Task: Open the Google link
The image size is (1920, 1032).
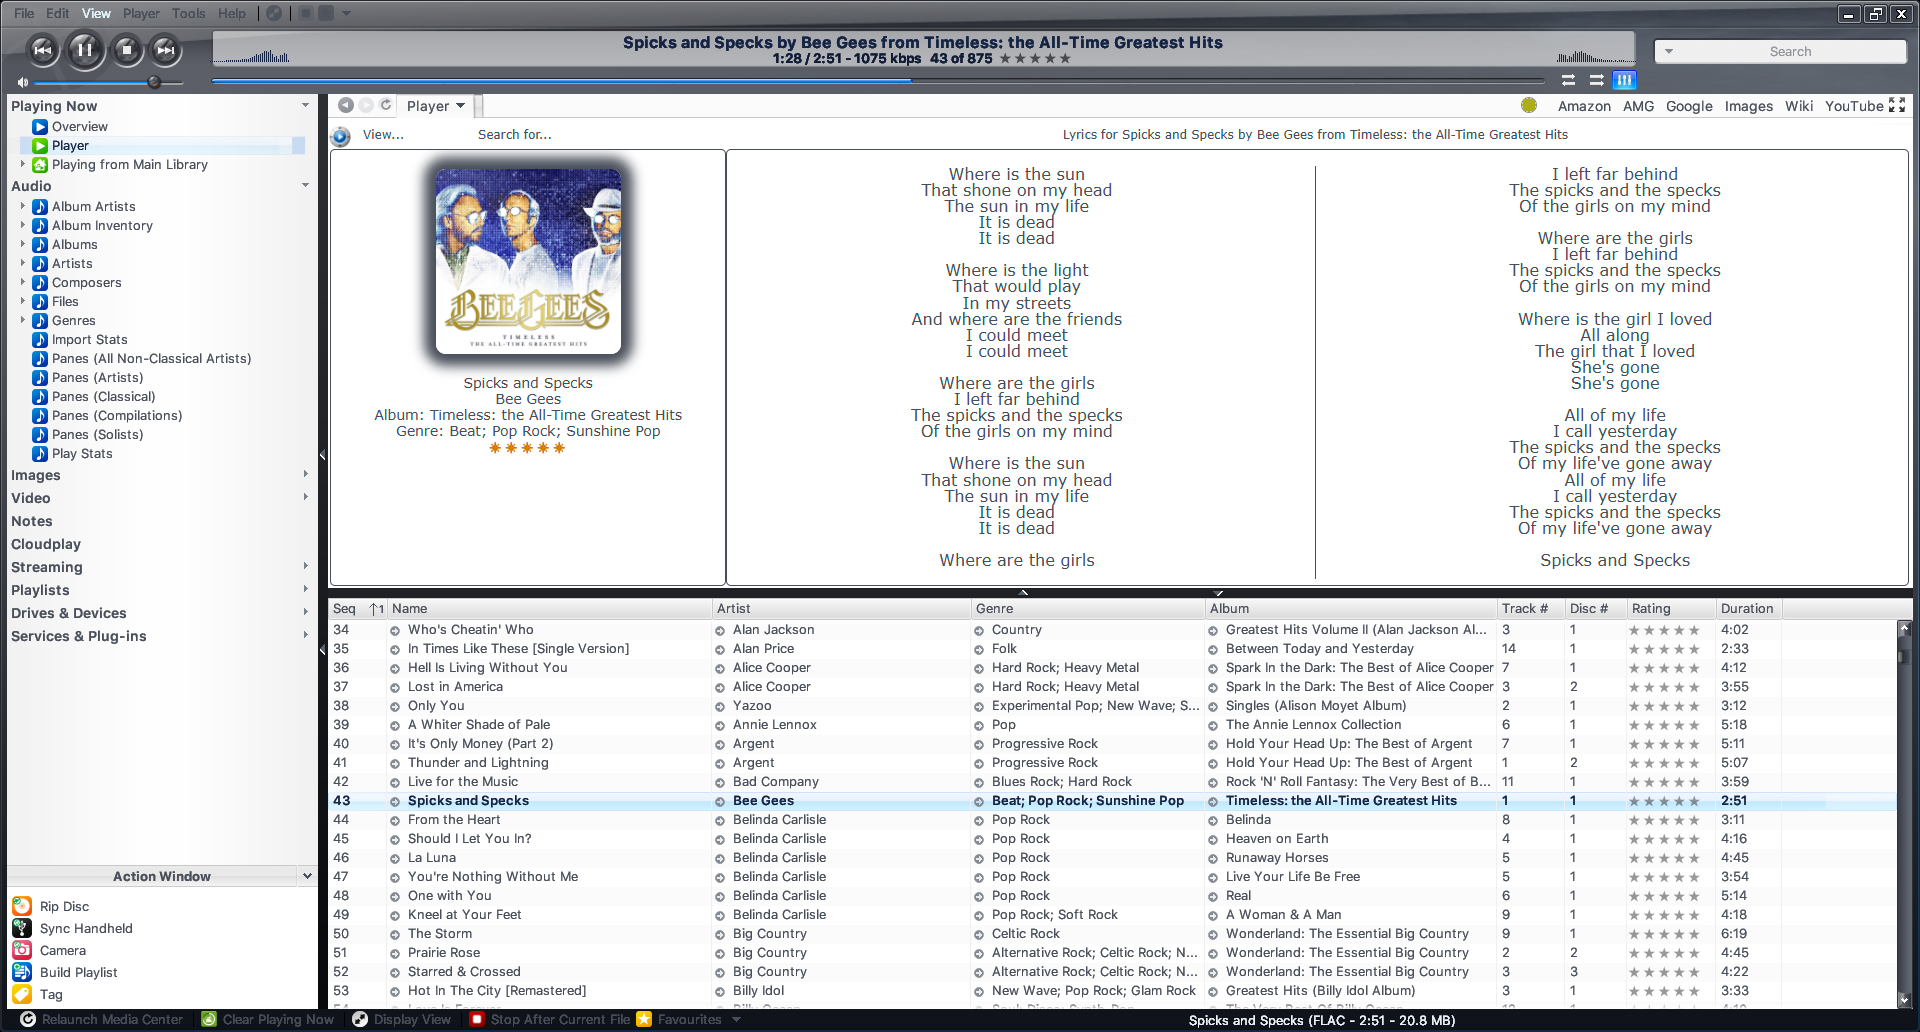Action: [1689, 106]
